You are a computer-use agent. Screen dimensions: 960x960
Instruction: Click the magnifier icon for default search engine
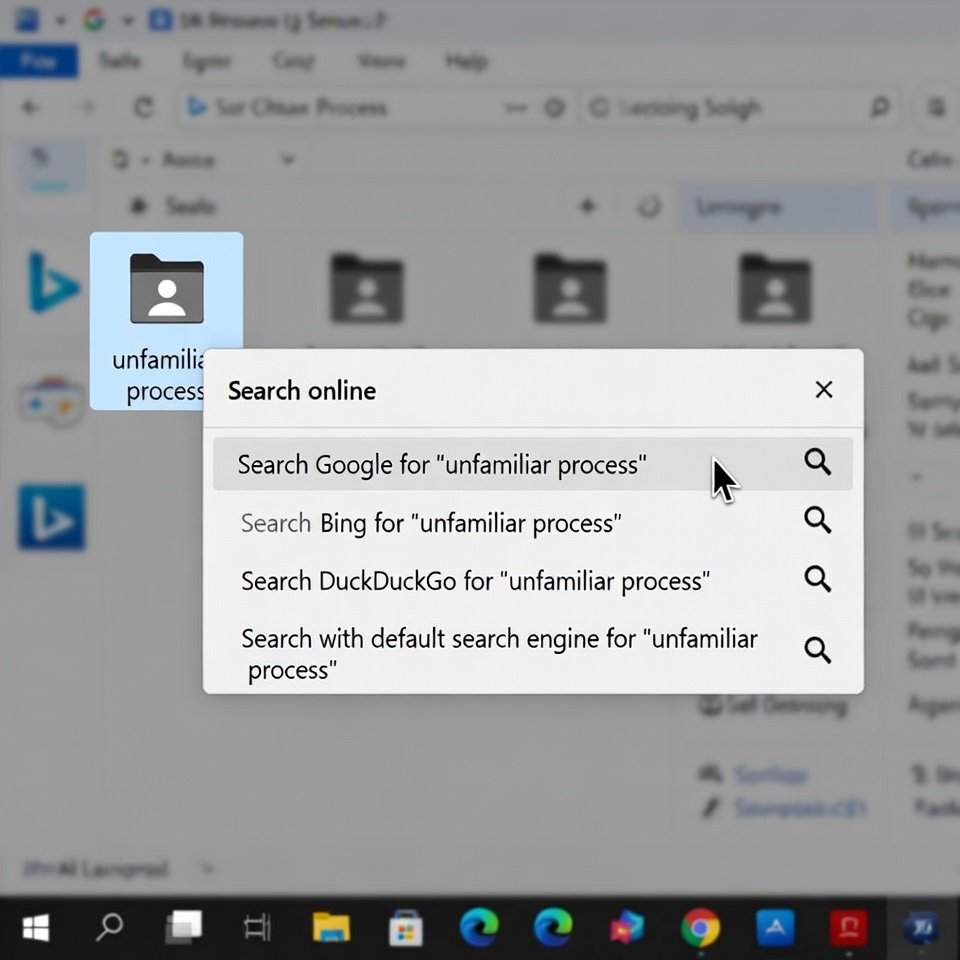(x=817, y=651)
